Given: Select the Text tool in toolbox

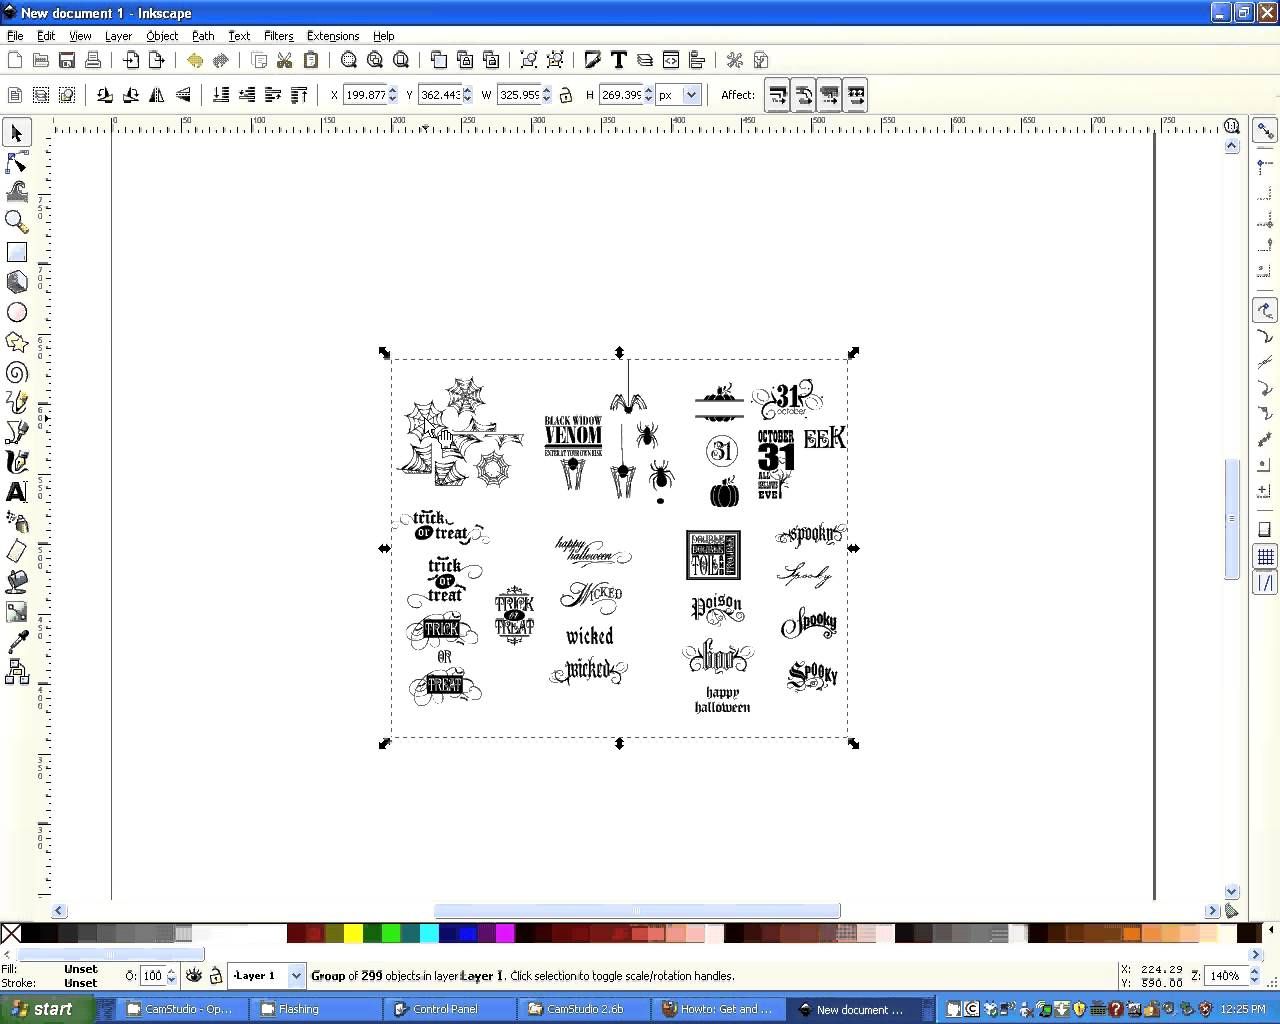Looking at the screenshot, I should (17, 492).
